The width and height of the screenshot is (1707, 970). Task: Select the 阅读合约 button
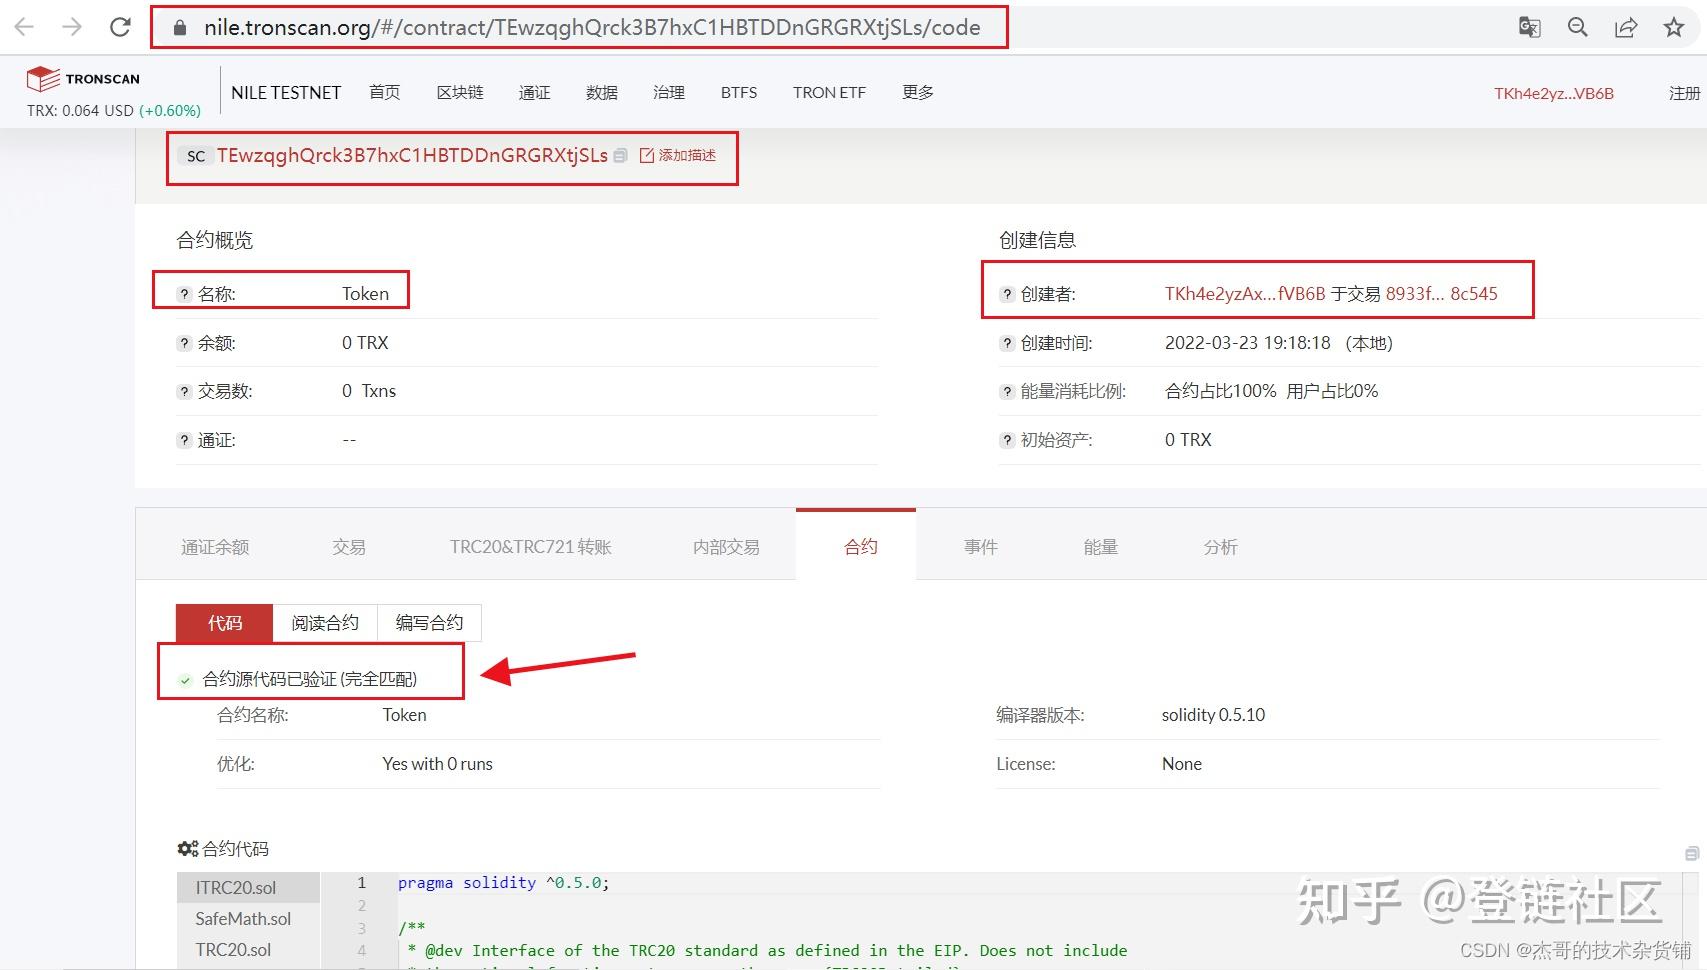[325, 623]
